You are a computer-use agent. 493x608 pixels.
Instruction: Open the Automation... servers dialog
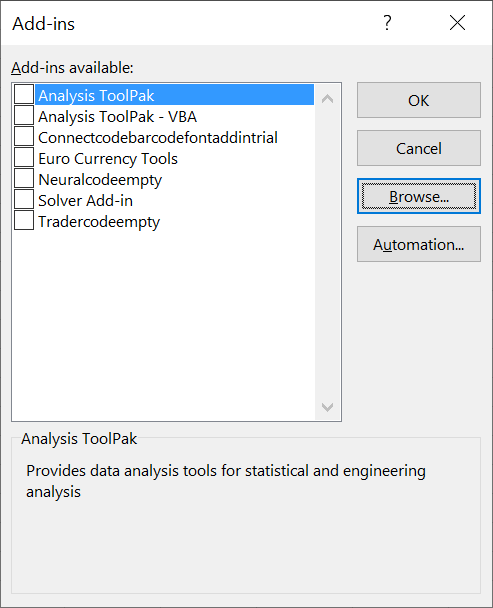pos(419,244)
